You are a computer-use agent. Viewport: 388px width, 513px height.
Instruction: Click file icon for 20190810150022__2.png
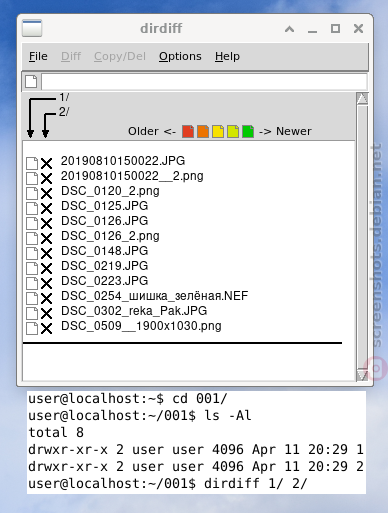pos(32,178)
